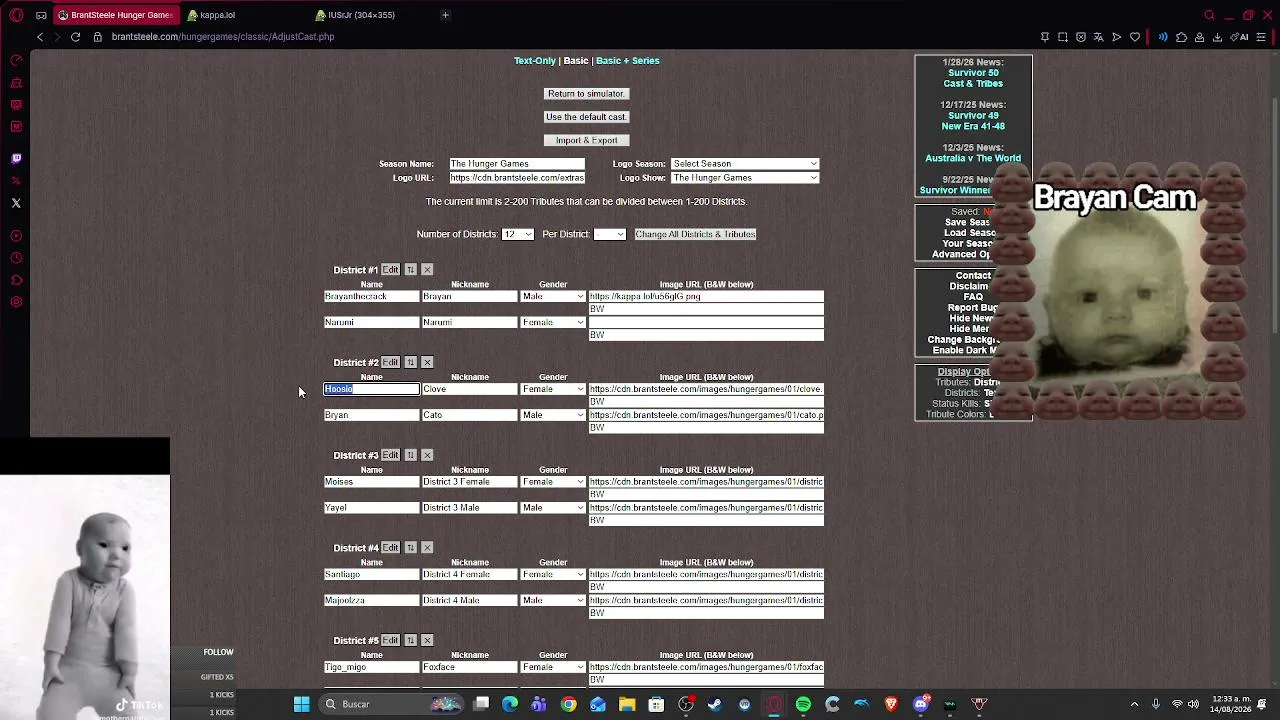The height and width of the screenshot is (720, 1280).
Task: Select the Basic + Series view link
Action: pyautogui.click(x=628, y=61)
